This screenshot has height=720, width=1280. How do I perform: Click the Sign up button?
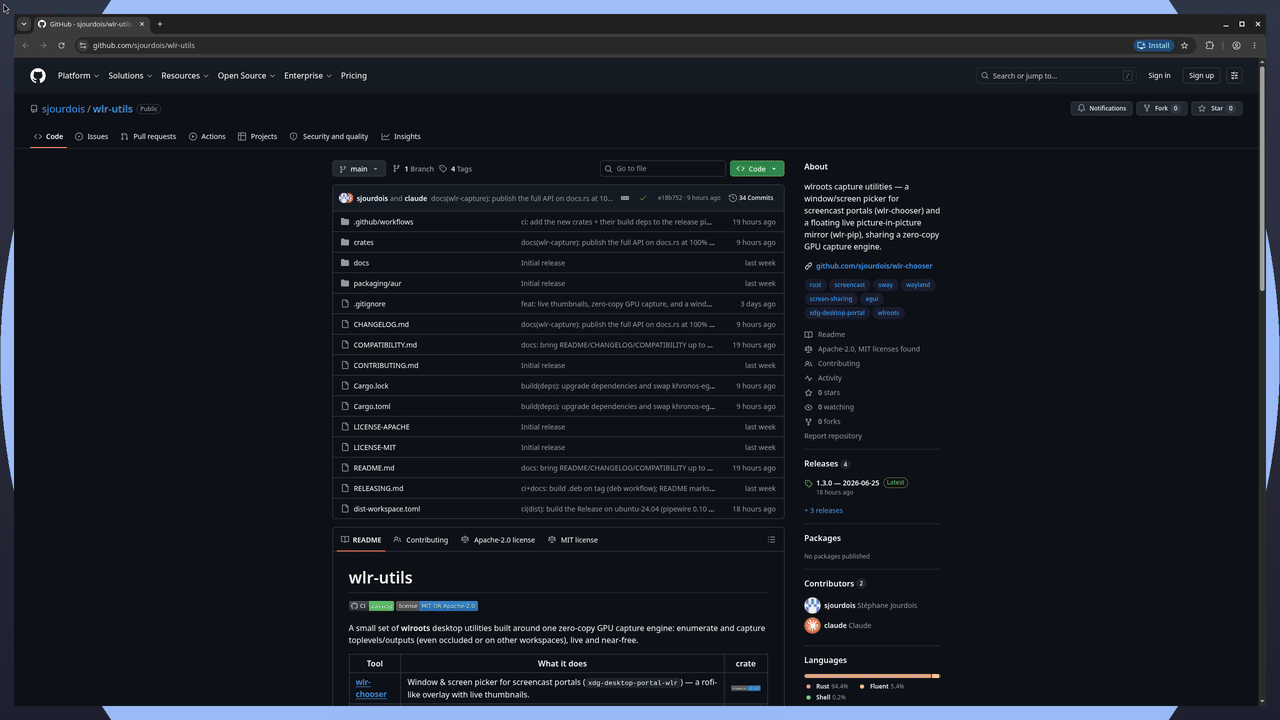(x=1201, y=76)
